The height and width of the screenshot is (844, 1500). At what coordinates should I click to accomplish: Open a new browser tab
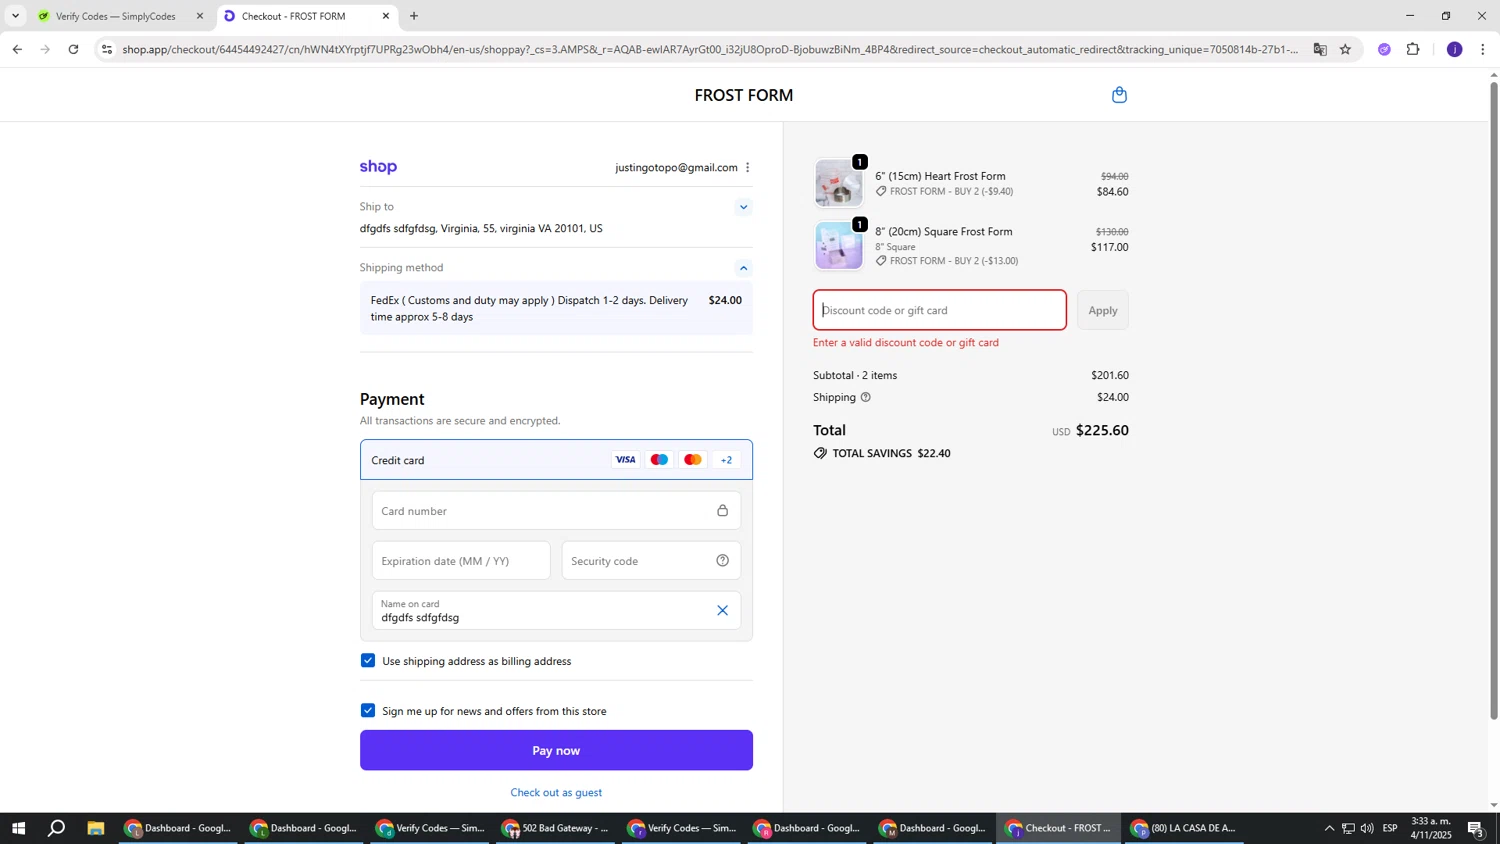414,16
